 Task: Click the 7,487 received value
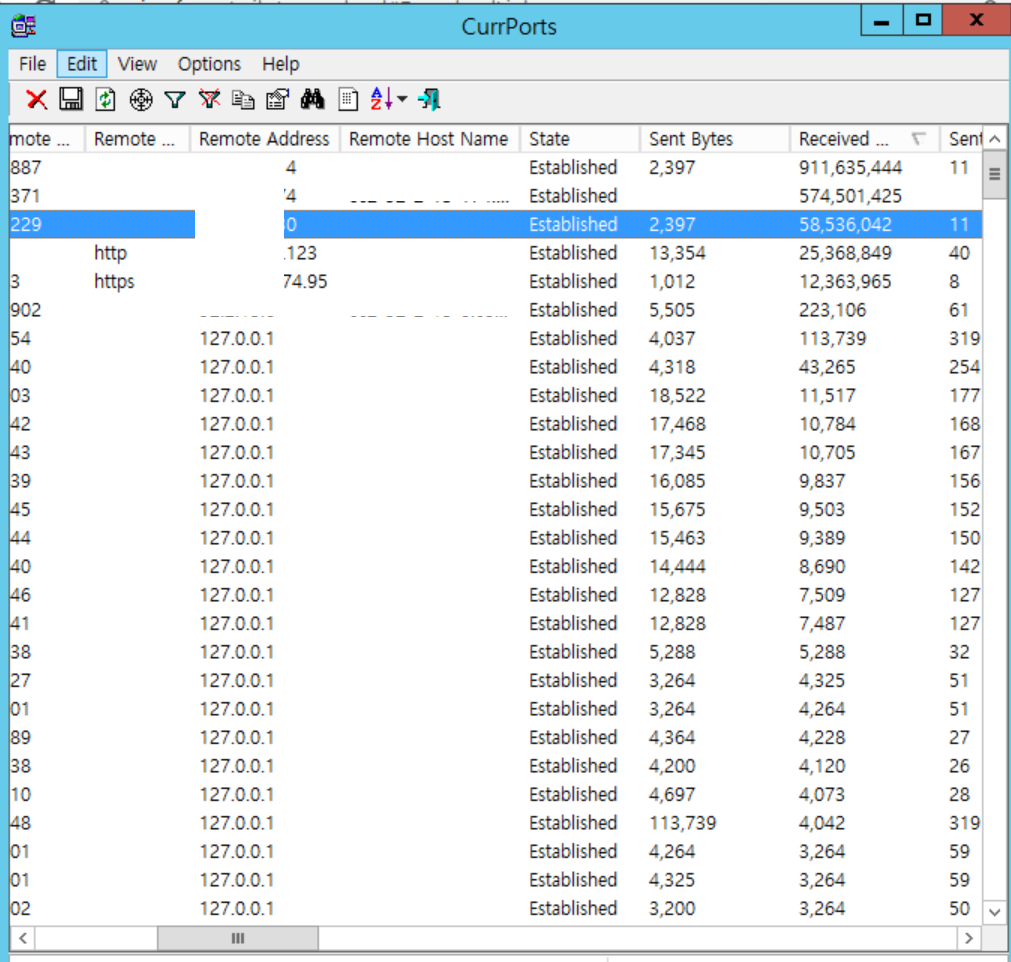[x=822, y=623]
